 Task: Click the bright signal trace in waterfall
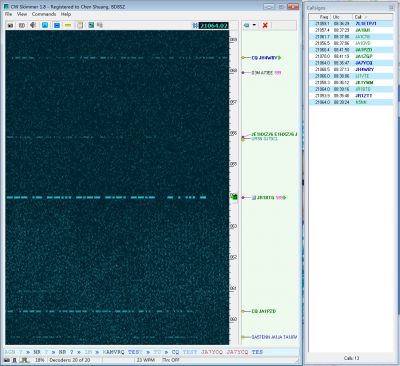(106, 198)
